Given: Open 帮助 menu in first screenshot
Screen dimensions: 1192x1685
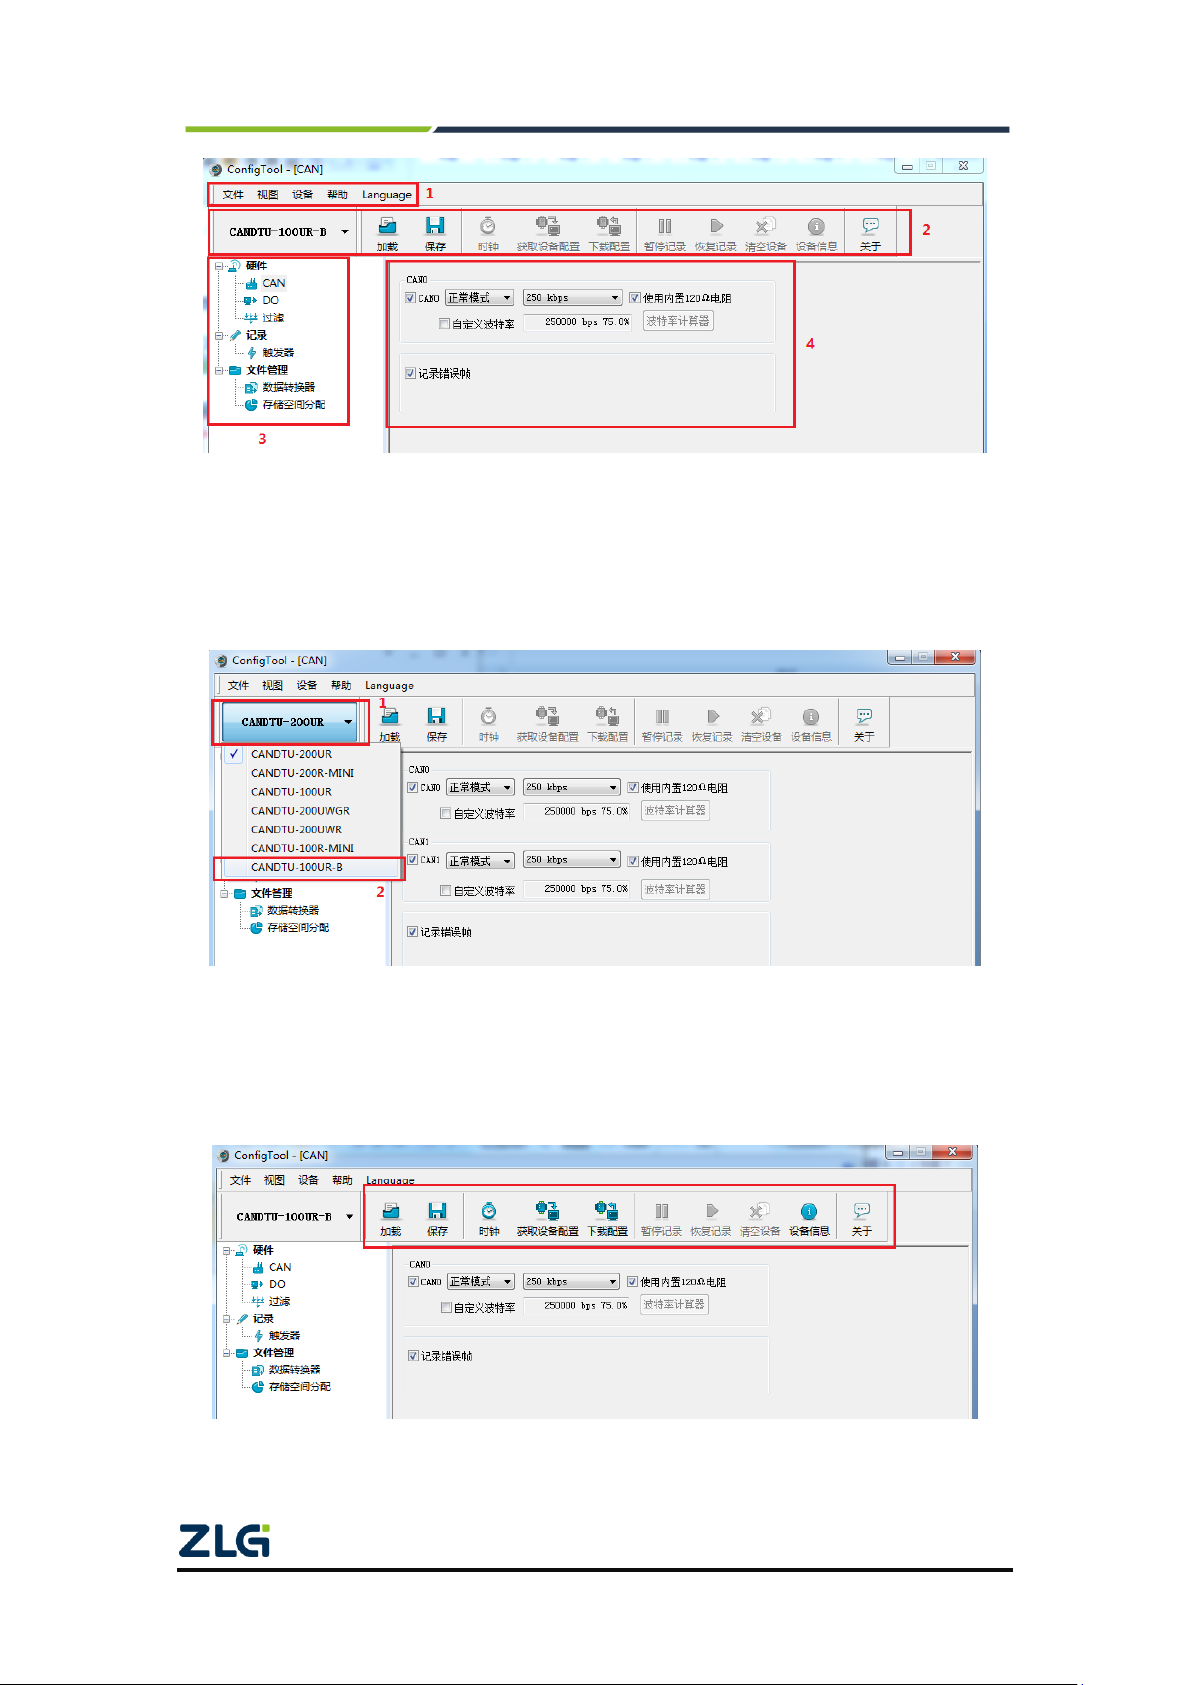Looking at the screenshot, I should 337,195.
